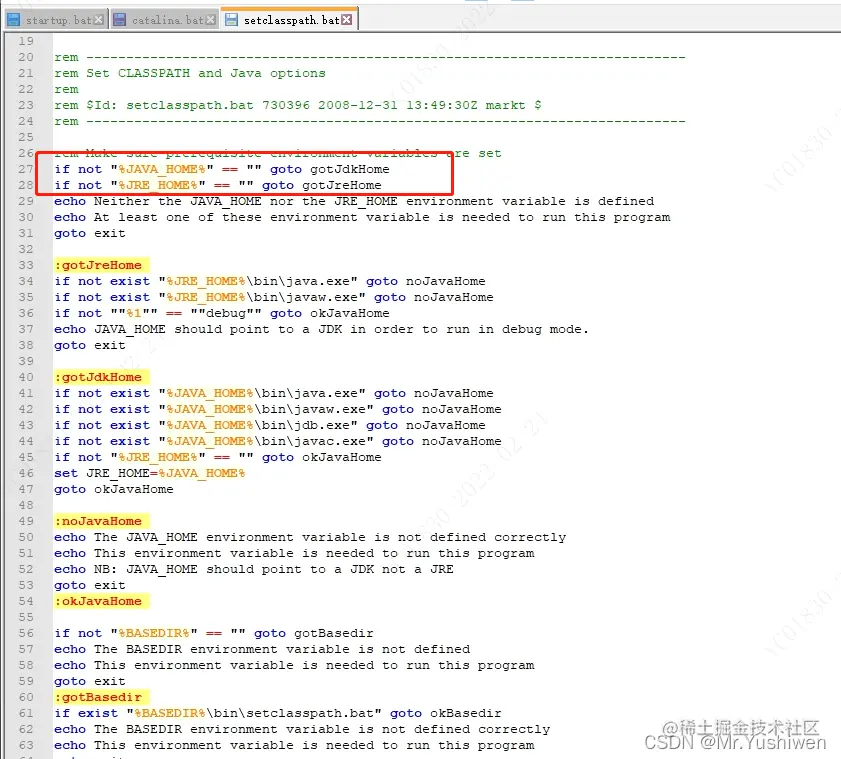The width and height of the screenshot is (841, 759).
Task: Click 'set JRE_HOME=%JAVA_HOME%' line
Action: [150, 473]
